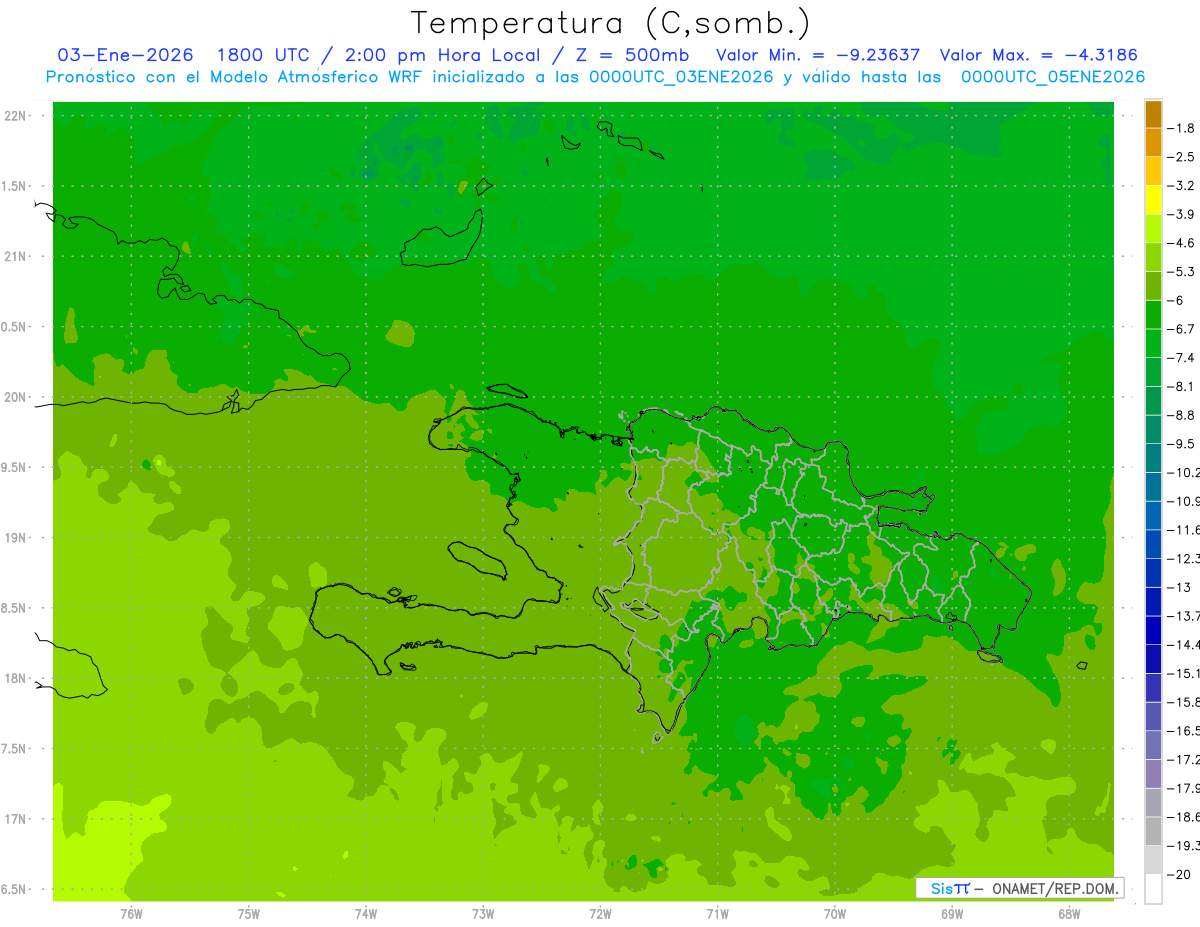Click the '76W' longitude label

tap(131, 914)
